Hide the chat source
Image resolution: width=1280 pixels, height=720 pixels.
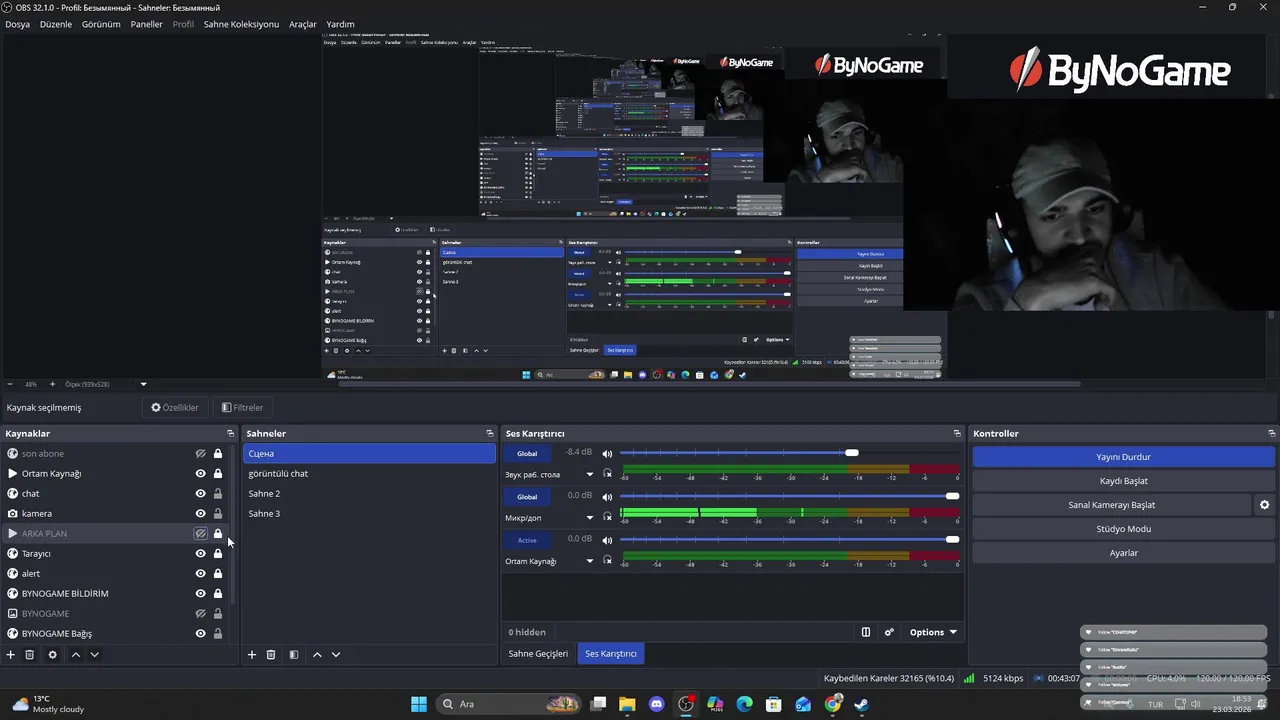tap(200, 493)
